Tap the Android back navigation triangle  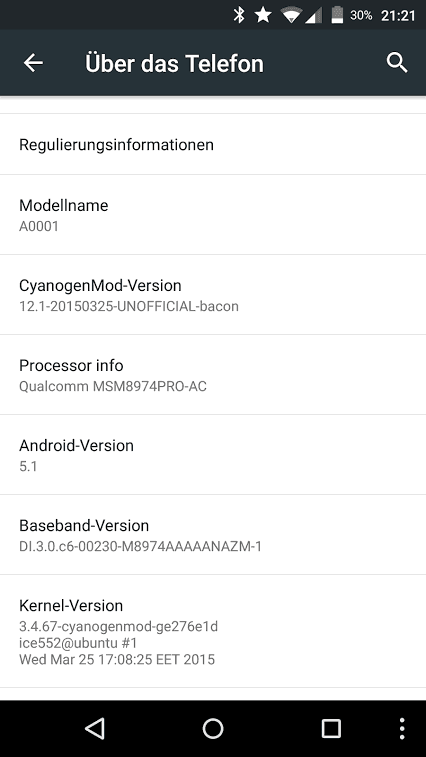[95, 728]
